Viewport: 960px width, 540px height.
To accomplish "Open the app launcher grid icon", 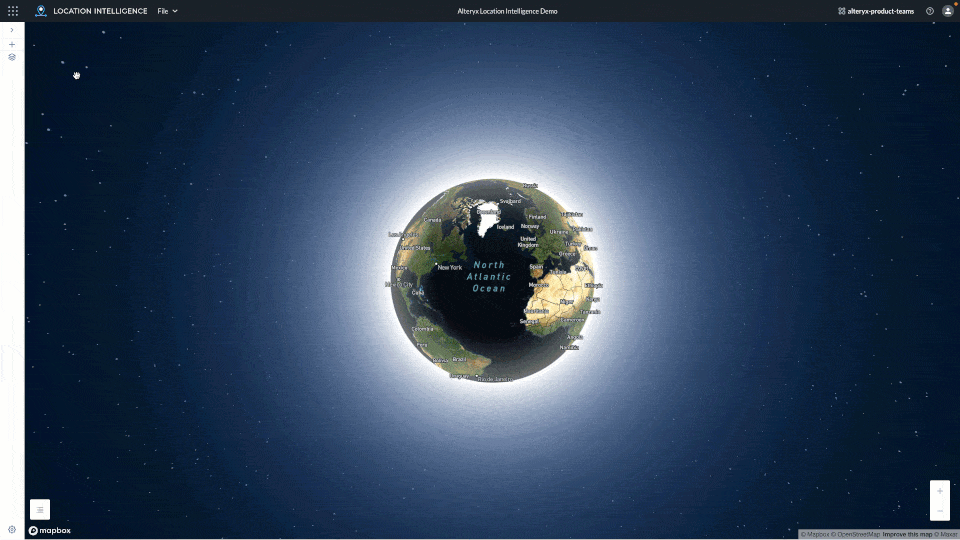I will 13,11.
